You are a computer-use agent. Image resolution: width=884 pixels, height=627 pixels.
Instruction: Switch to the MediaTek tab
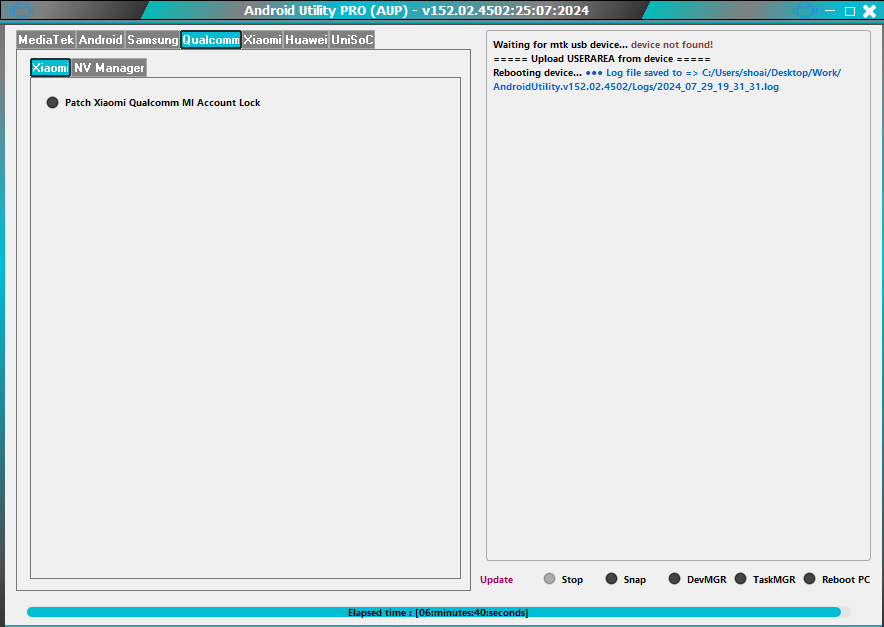pyautogui.click(x=43, y=39)
